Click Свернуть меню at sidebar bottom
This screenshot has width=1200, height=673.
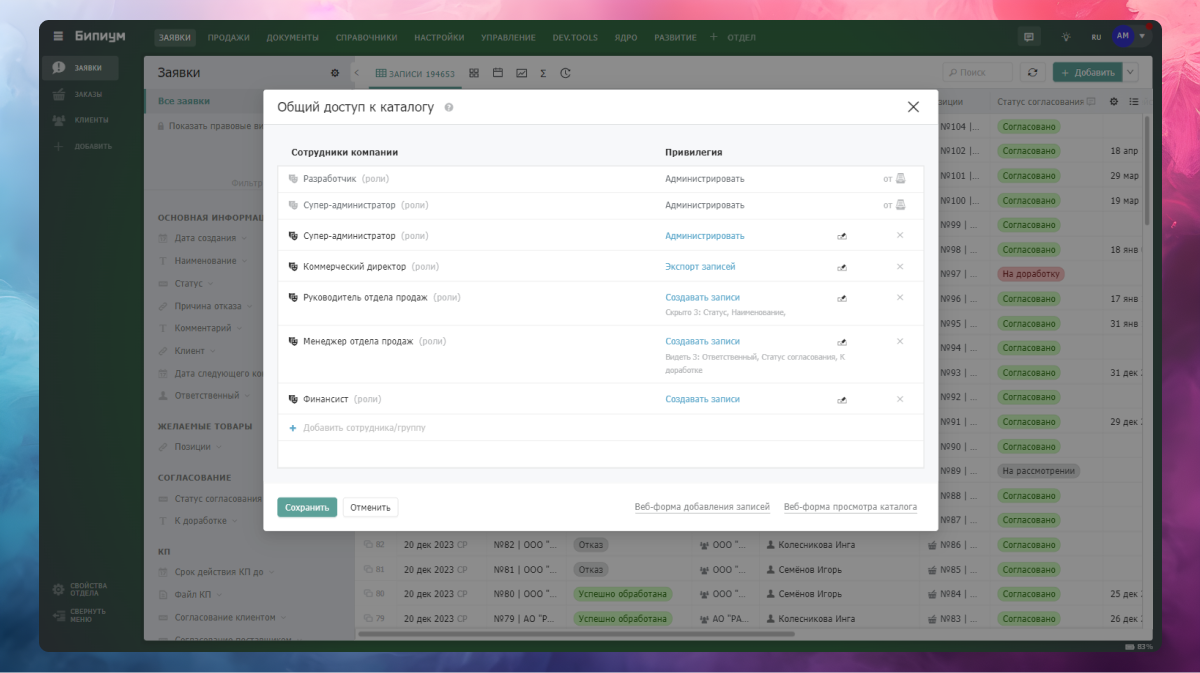coord(81,615)
